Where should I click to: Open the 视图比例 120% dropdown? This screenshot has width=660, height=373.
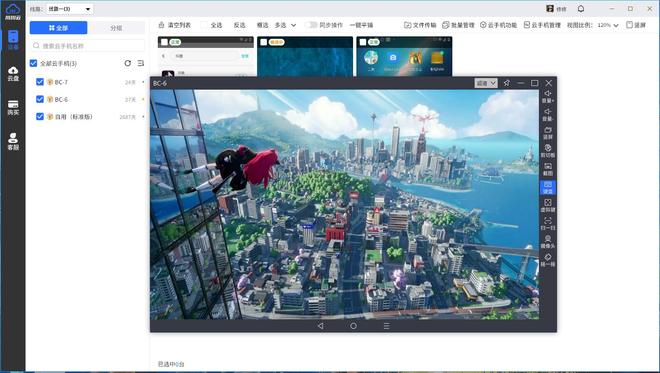(608, 25)
